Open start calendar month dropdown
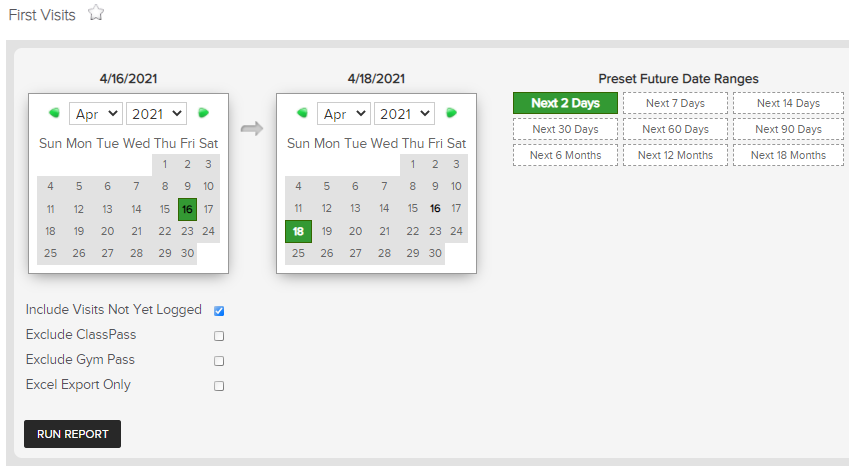Screen dimensions: 849x468 pos(96,114)
